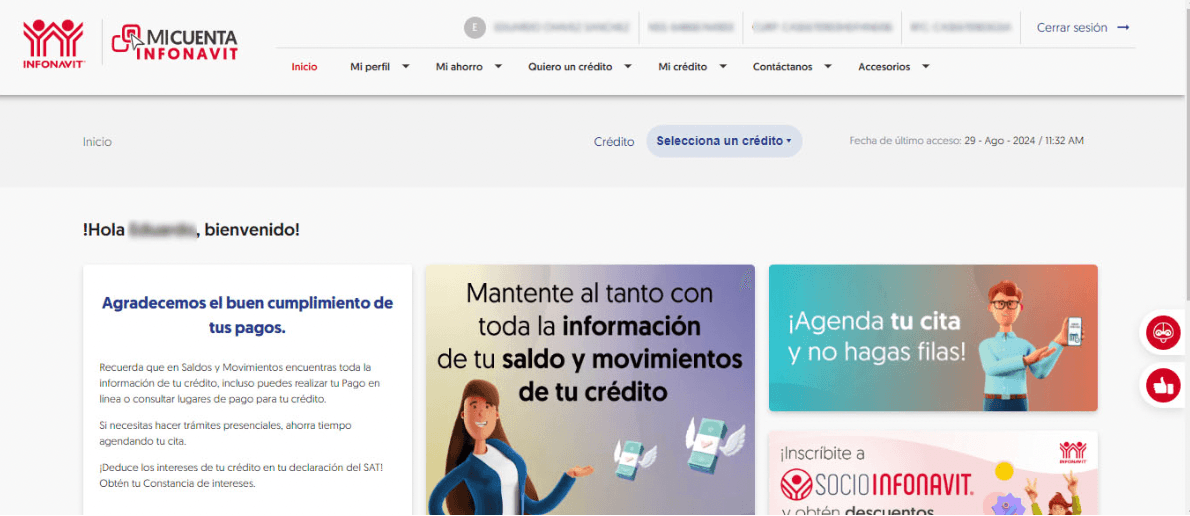Expand the arrow next to Contáctanos

[827, 67]
